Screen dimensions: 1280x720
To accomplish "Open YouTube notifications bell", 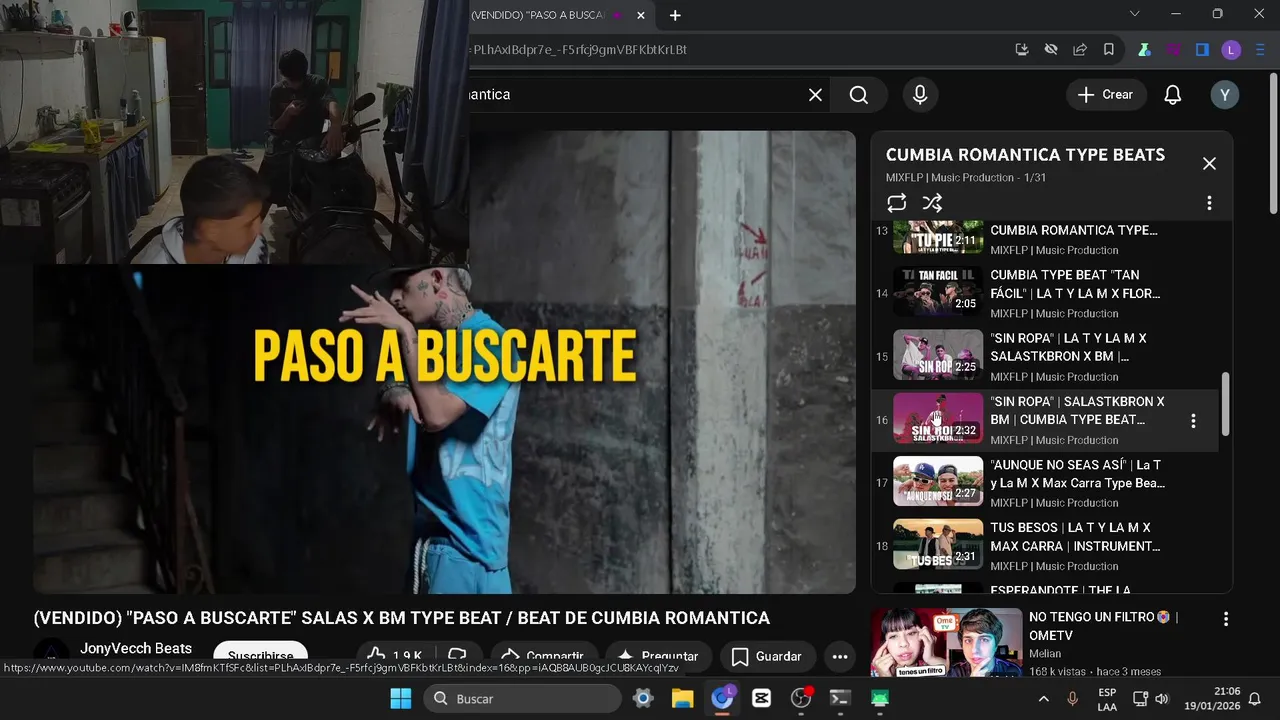I will [x=1173, y=95].
